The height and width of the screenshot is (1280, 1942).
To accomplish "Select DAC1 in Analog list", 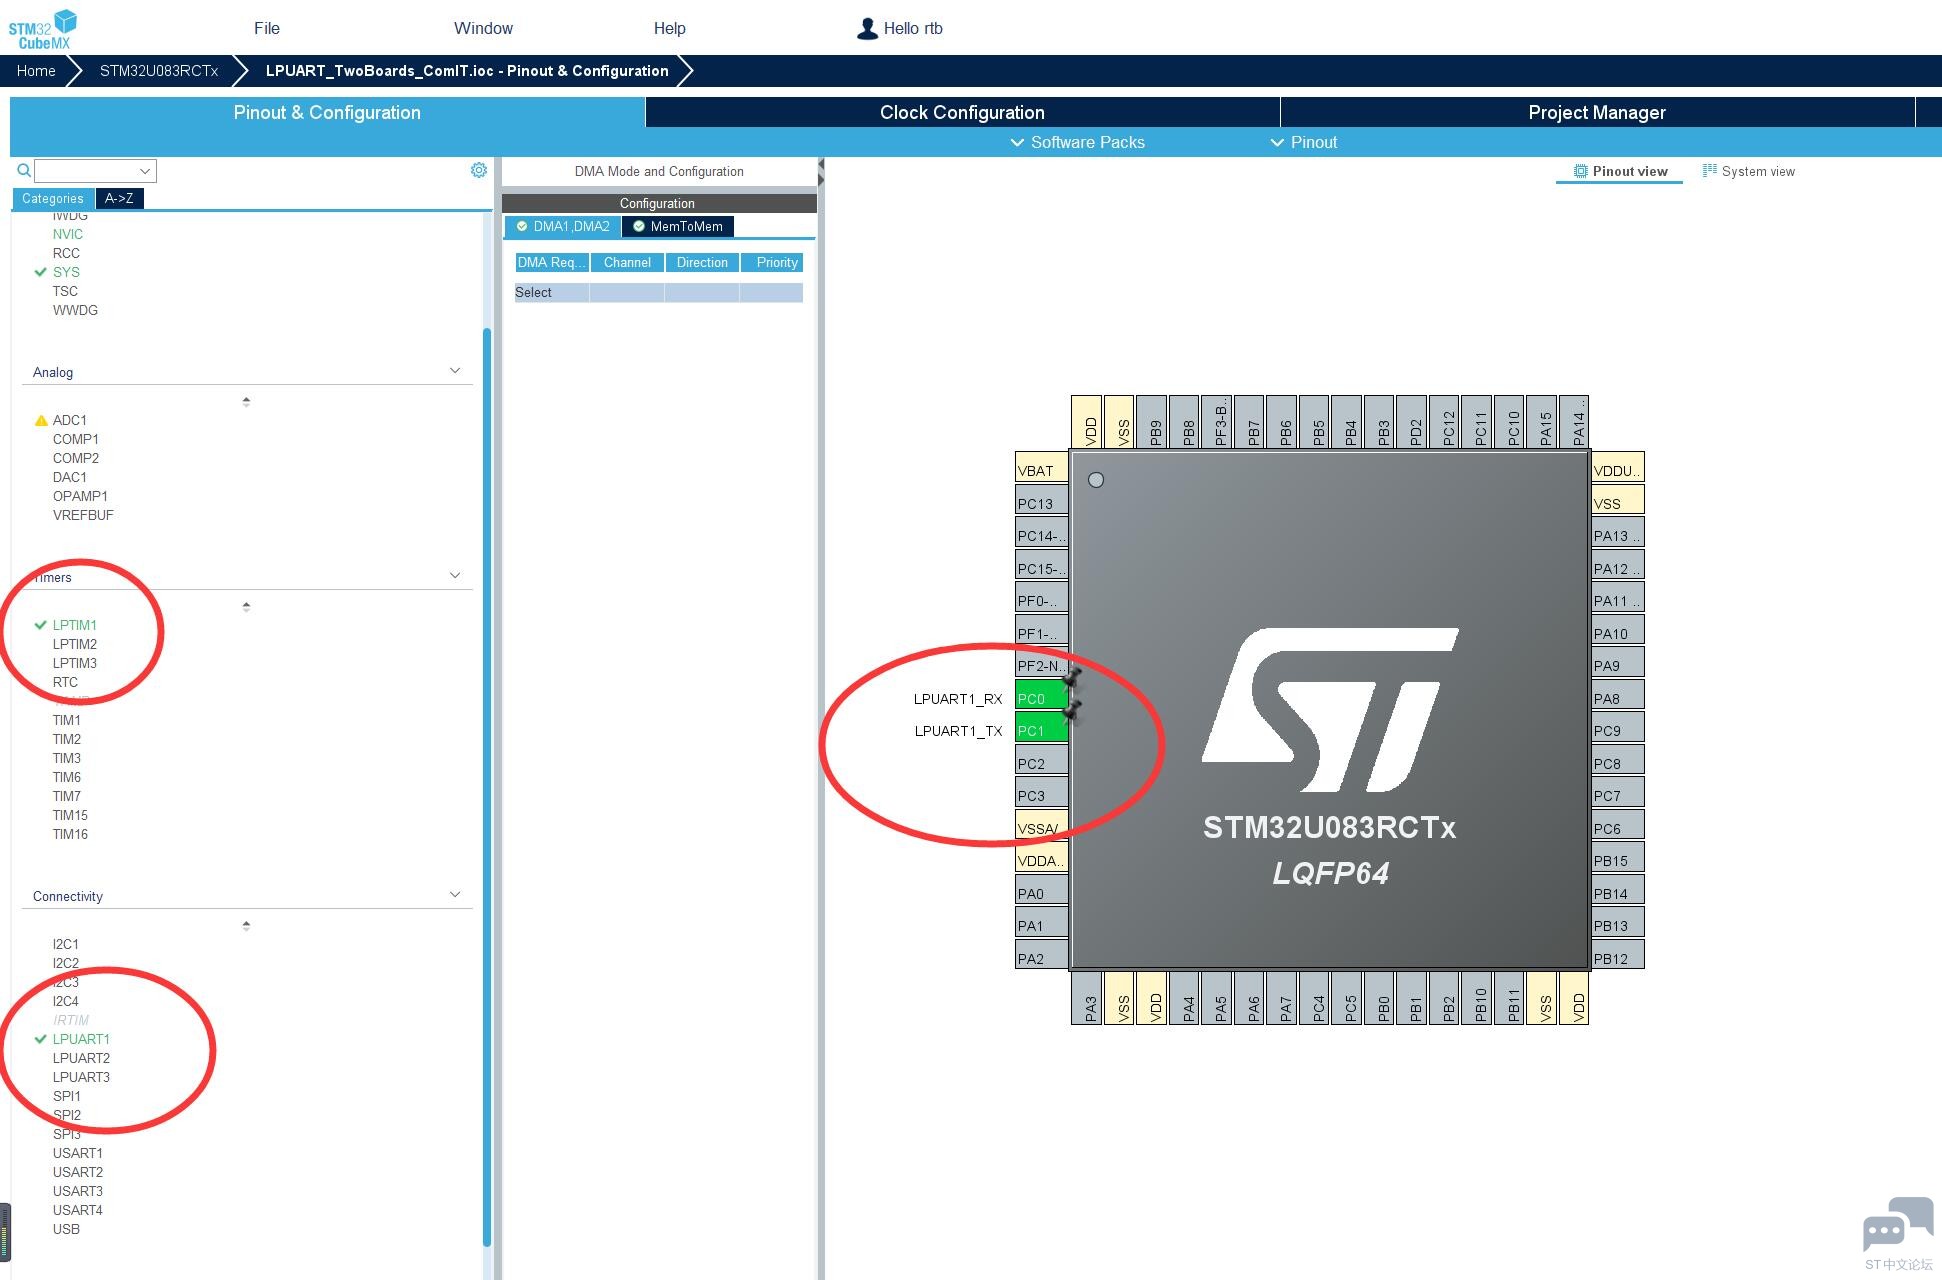I will [70, 477].
